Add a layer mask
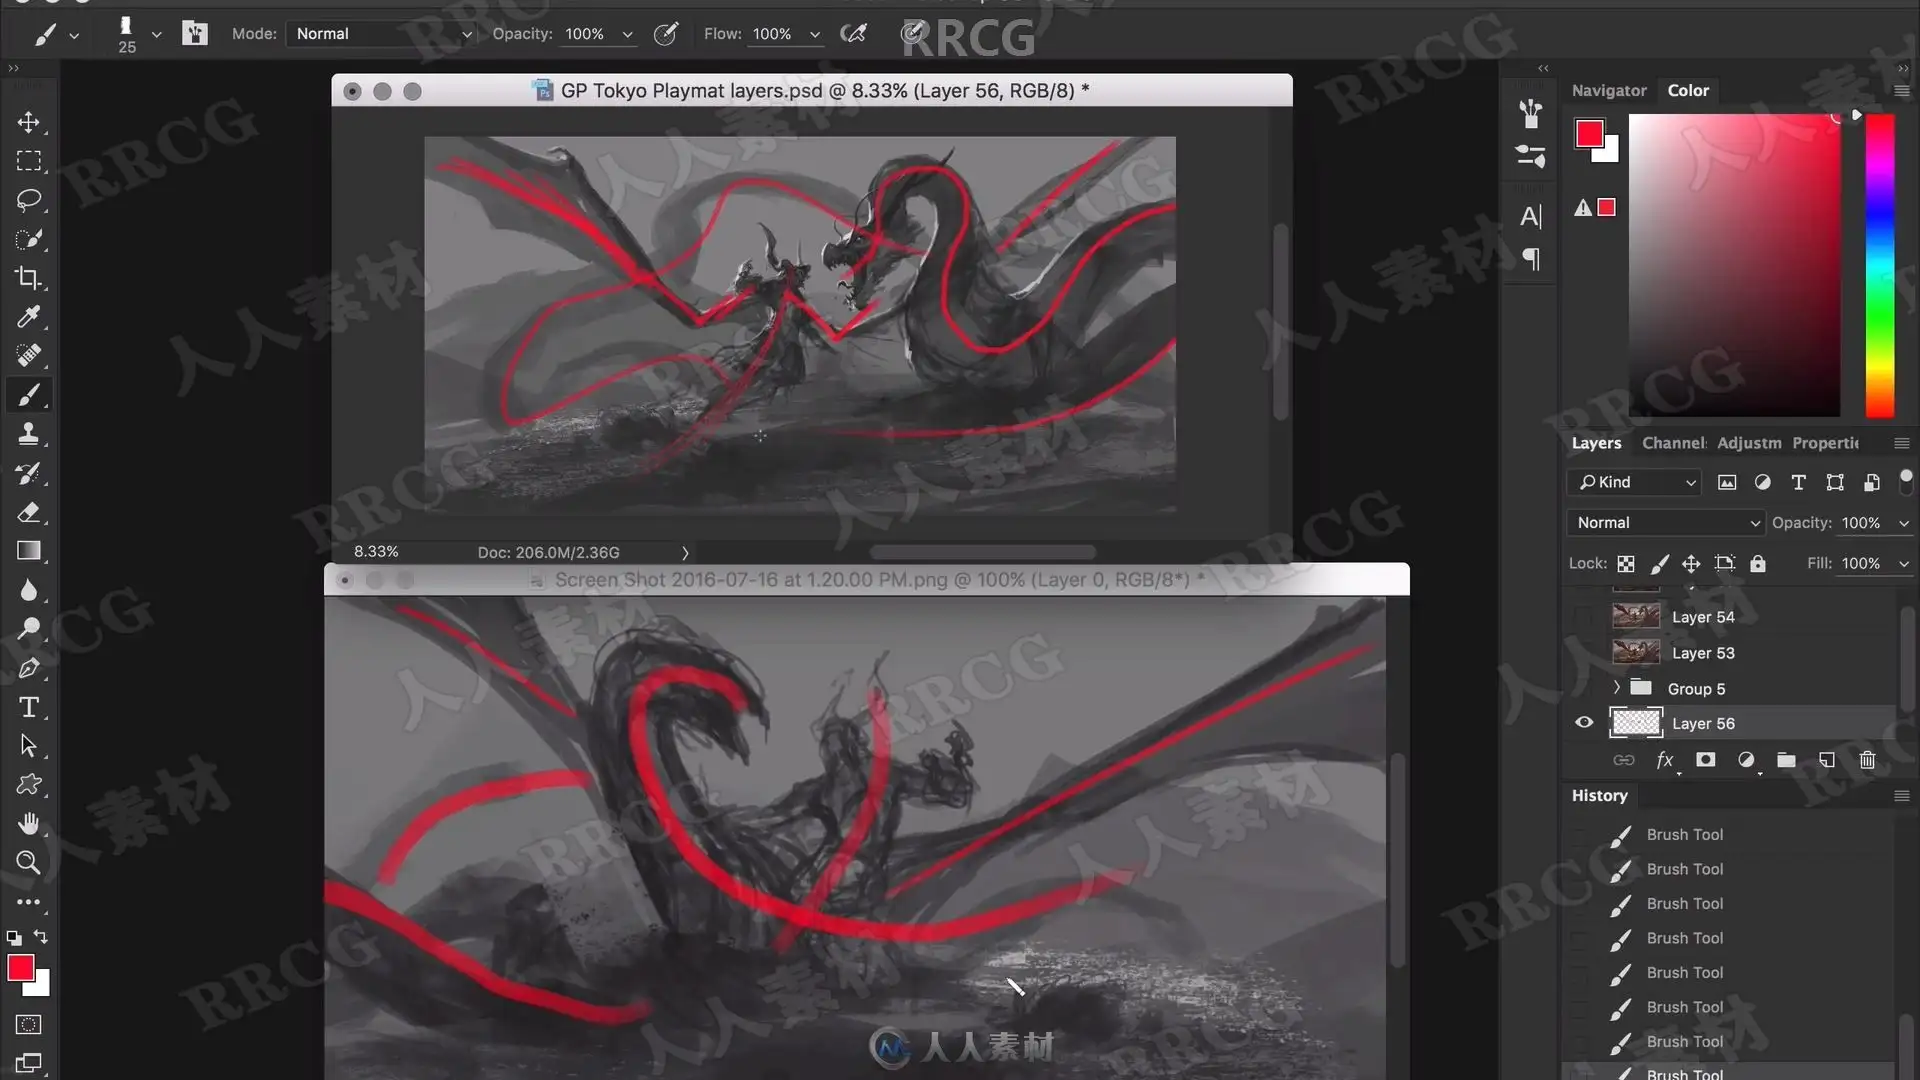This screenshot has width=1920, height=1080. click(x=1706, y=760)
